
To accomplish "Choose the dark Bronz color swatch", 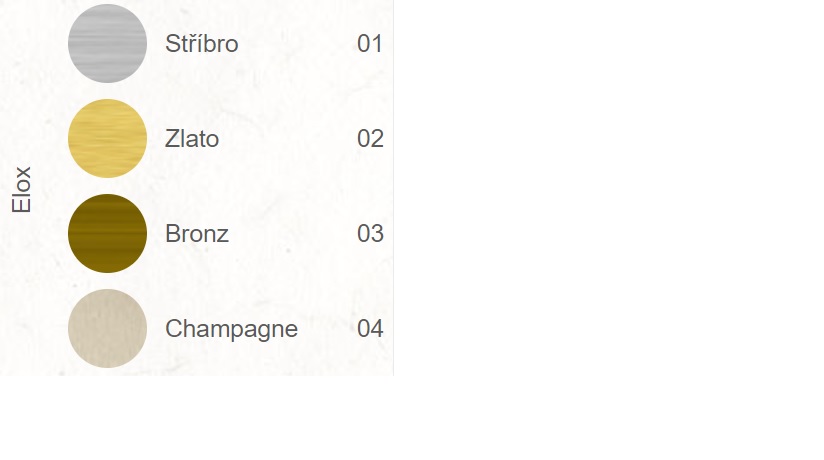I will [107, 233].
